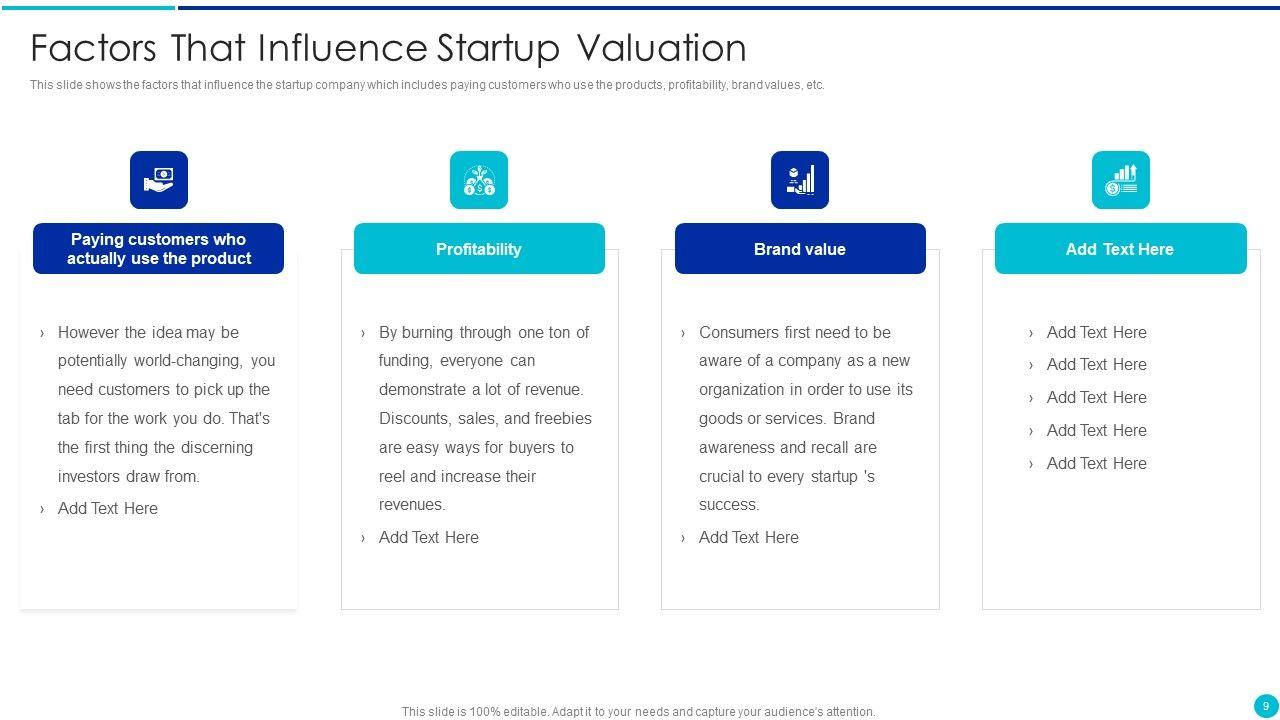Select the '100% editable' footer text
Image resolution: width=1280 pixels, height=720 pixels.
click(x=638, y=712)
